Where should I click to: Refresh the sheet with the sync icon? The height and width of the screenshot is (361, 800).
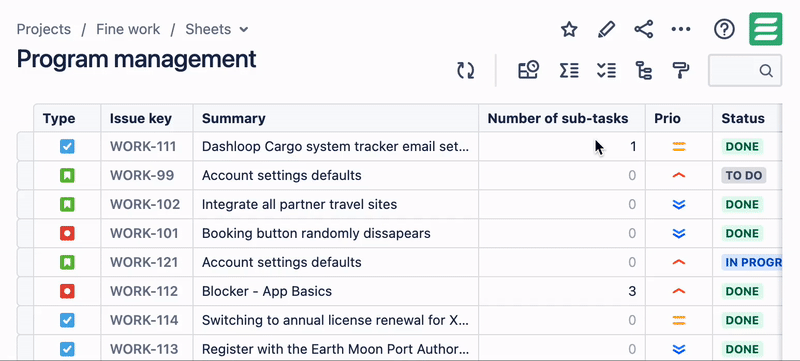pos(465,70)
